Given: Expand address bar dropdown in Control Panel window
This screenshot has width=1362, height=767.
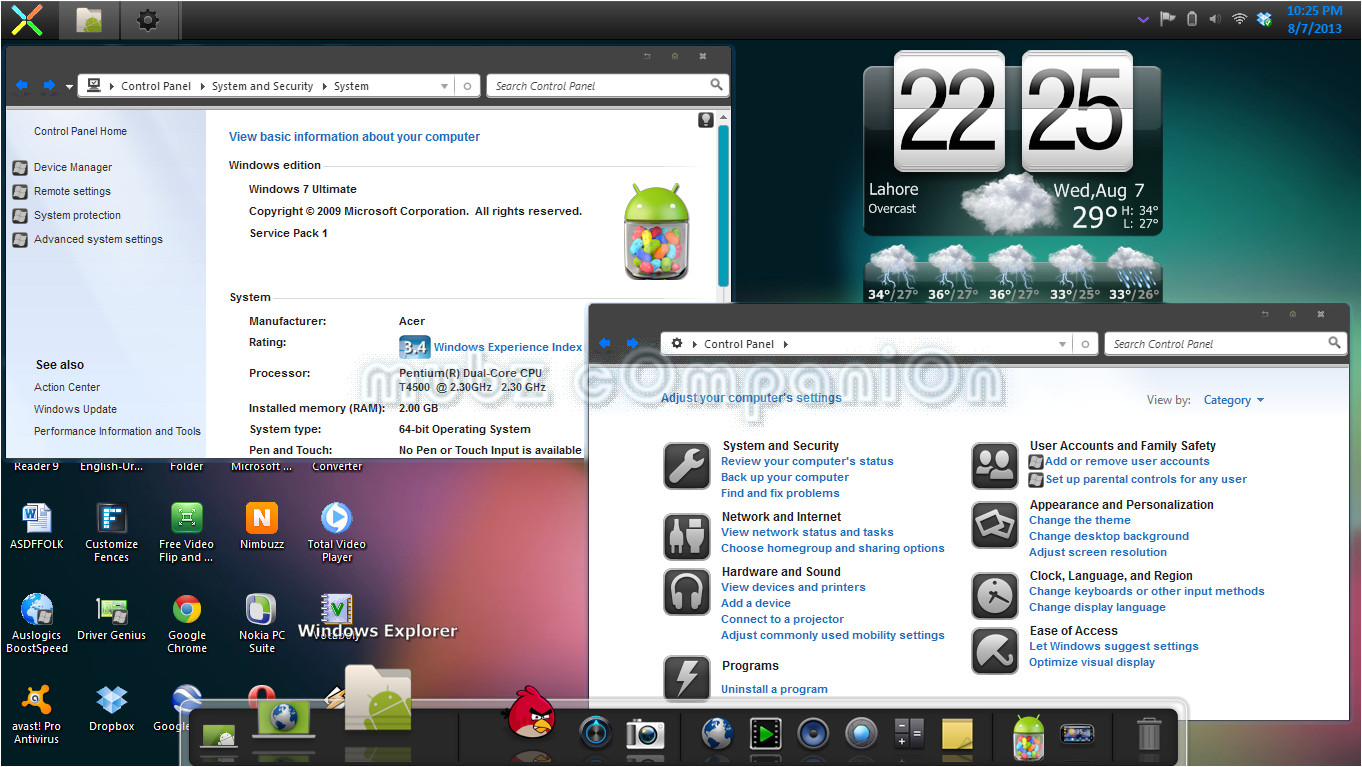Looking at the screenshot, I should point(1062,344).
